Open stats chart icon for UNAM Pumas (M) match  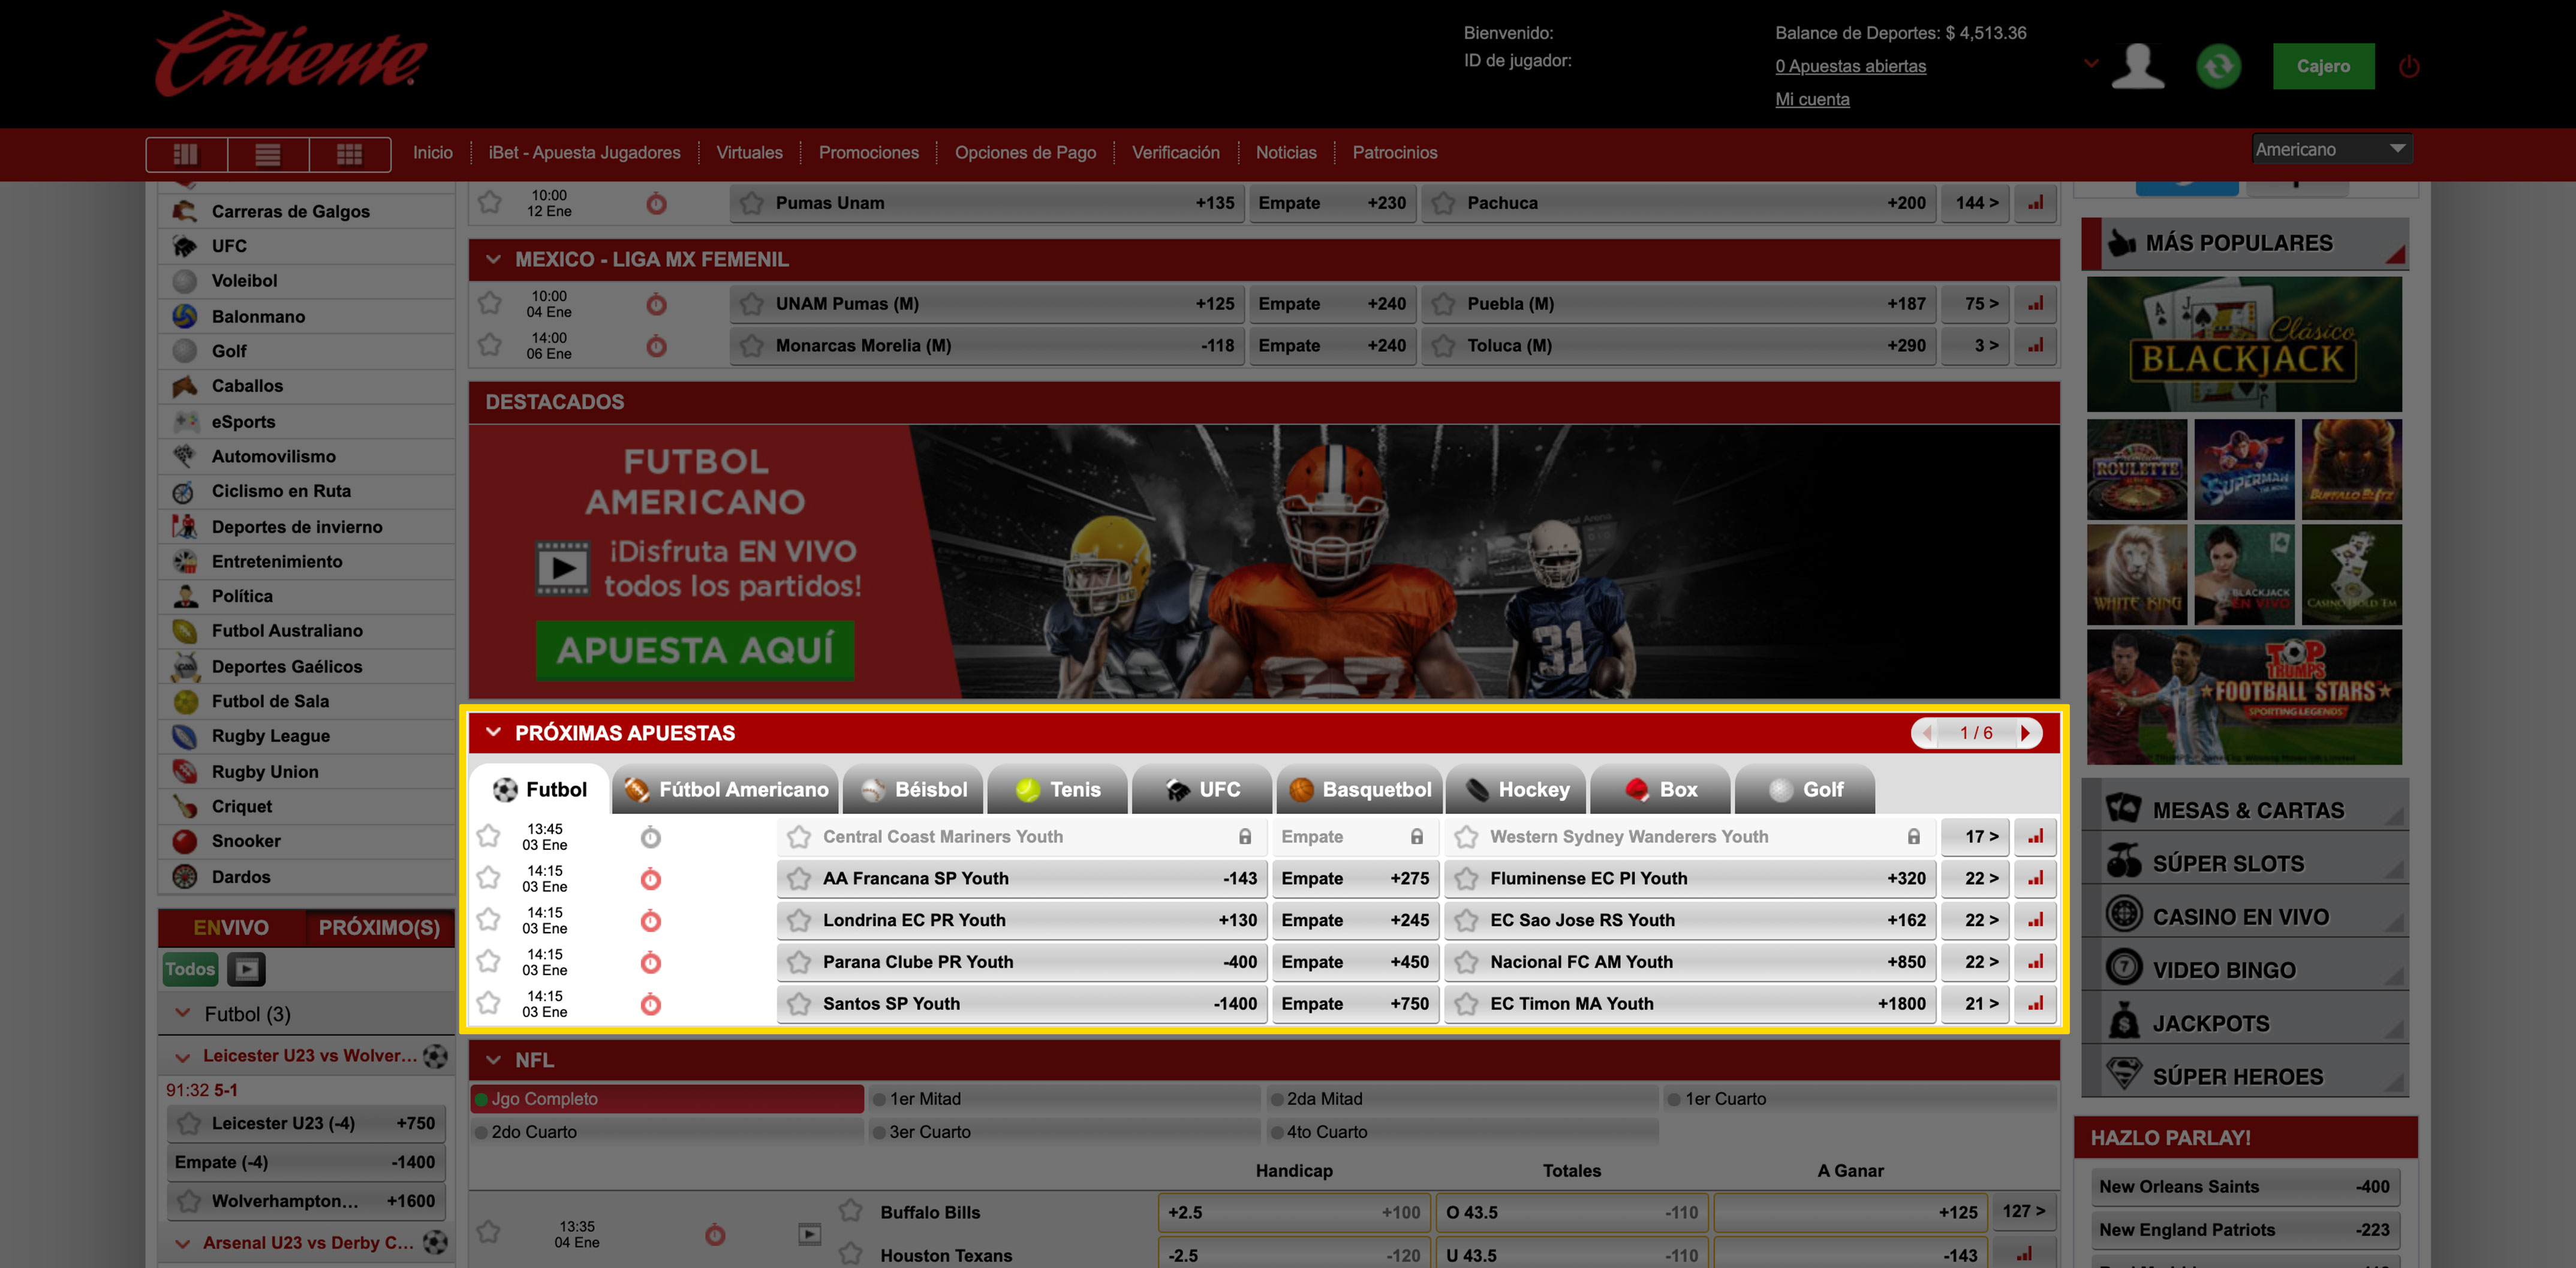point(2035,304)
